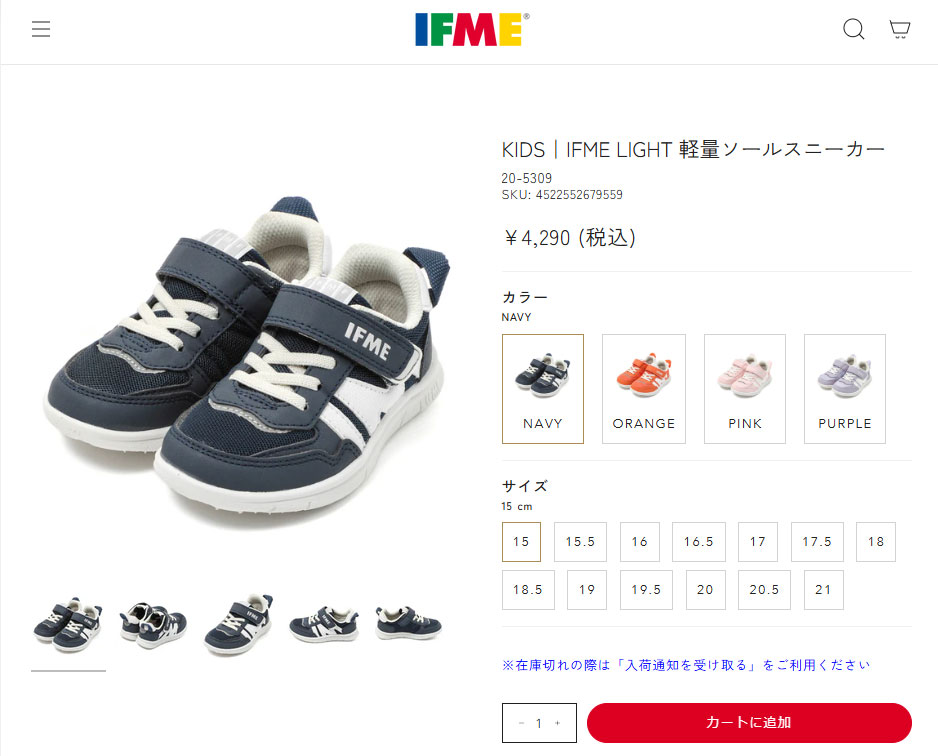The width and height of the screenshot is (938, 756).
Task: Select size 15.5
Action: [580, 542]
